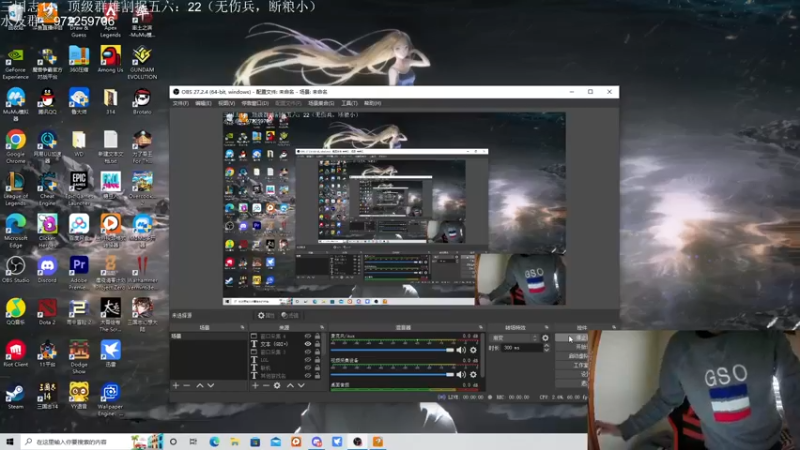Open Epic Games Launcher desktop shortcut
Viewport: 800px width, 450px height.
(79, 189)
